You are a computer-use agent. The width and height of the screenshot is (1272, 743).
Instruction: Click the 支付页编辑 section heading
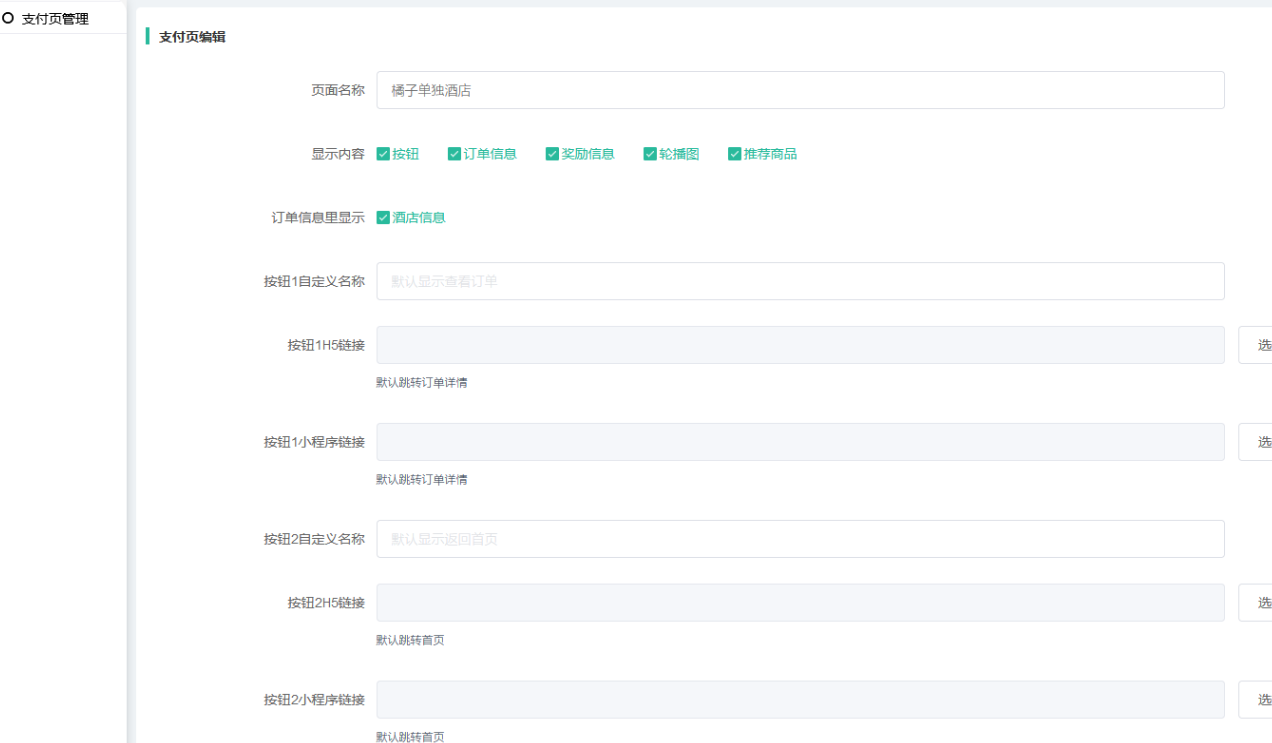(192, 37)
